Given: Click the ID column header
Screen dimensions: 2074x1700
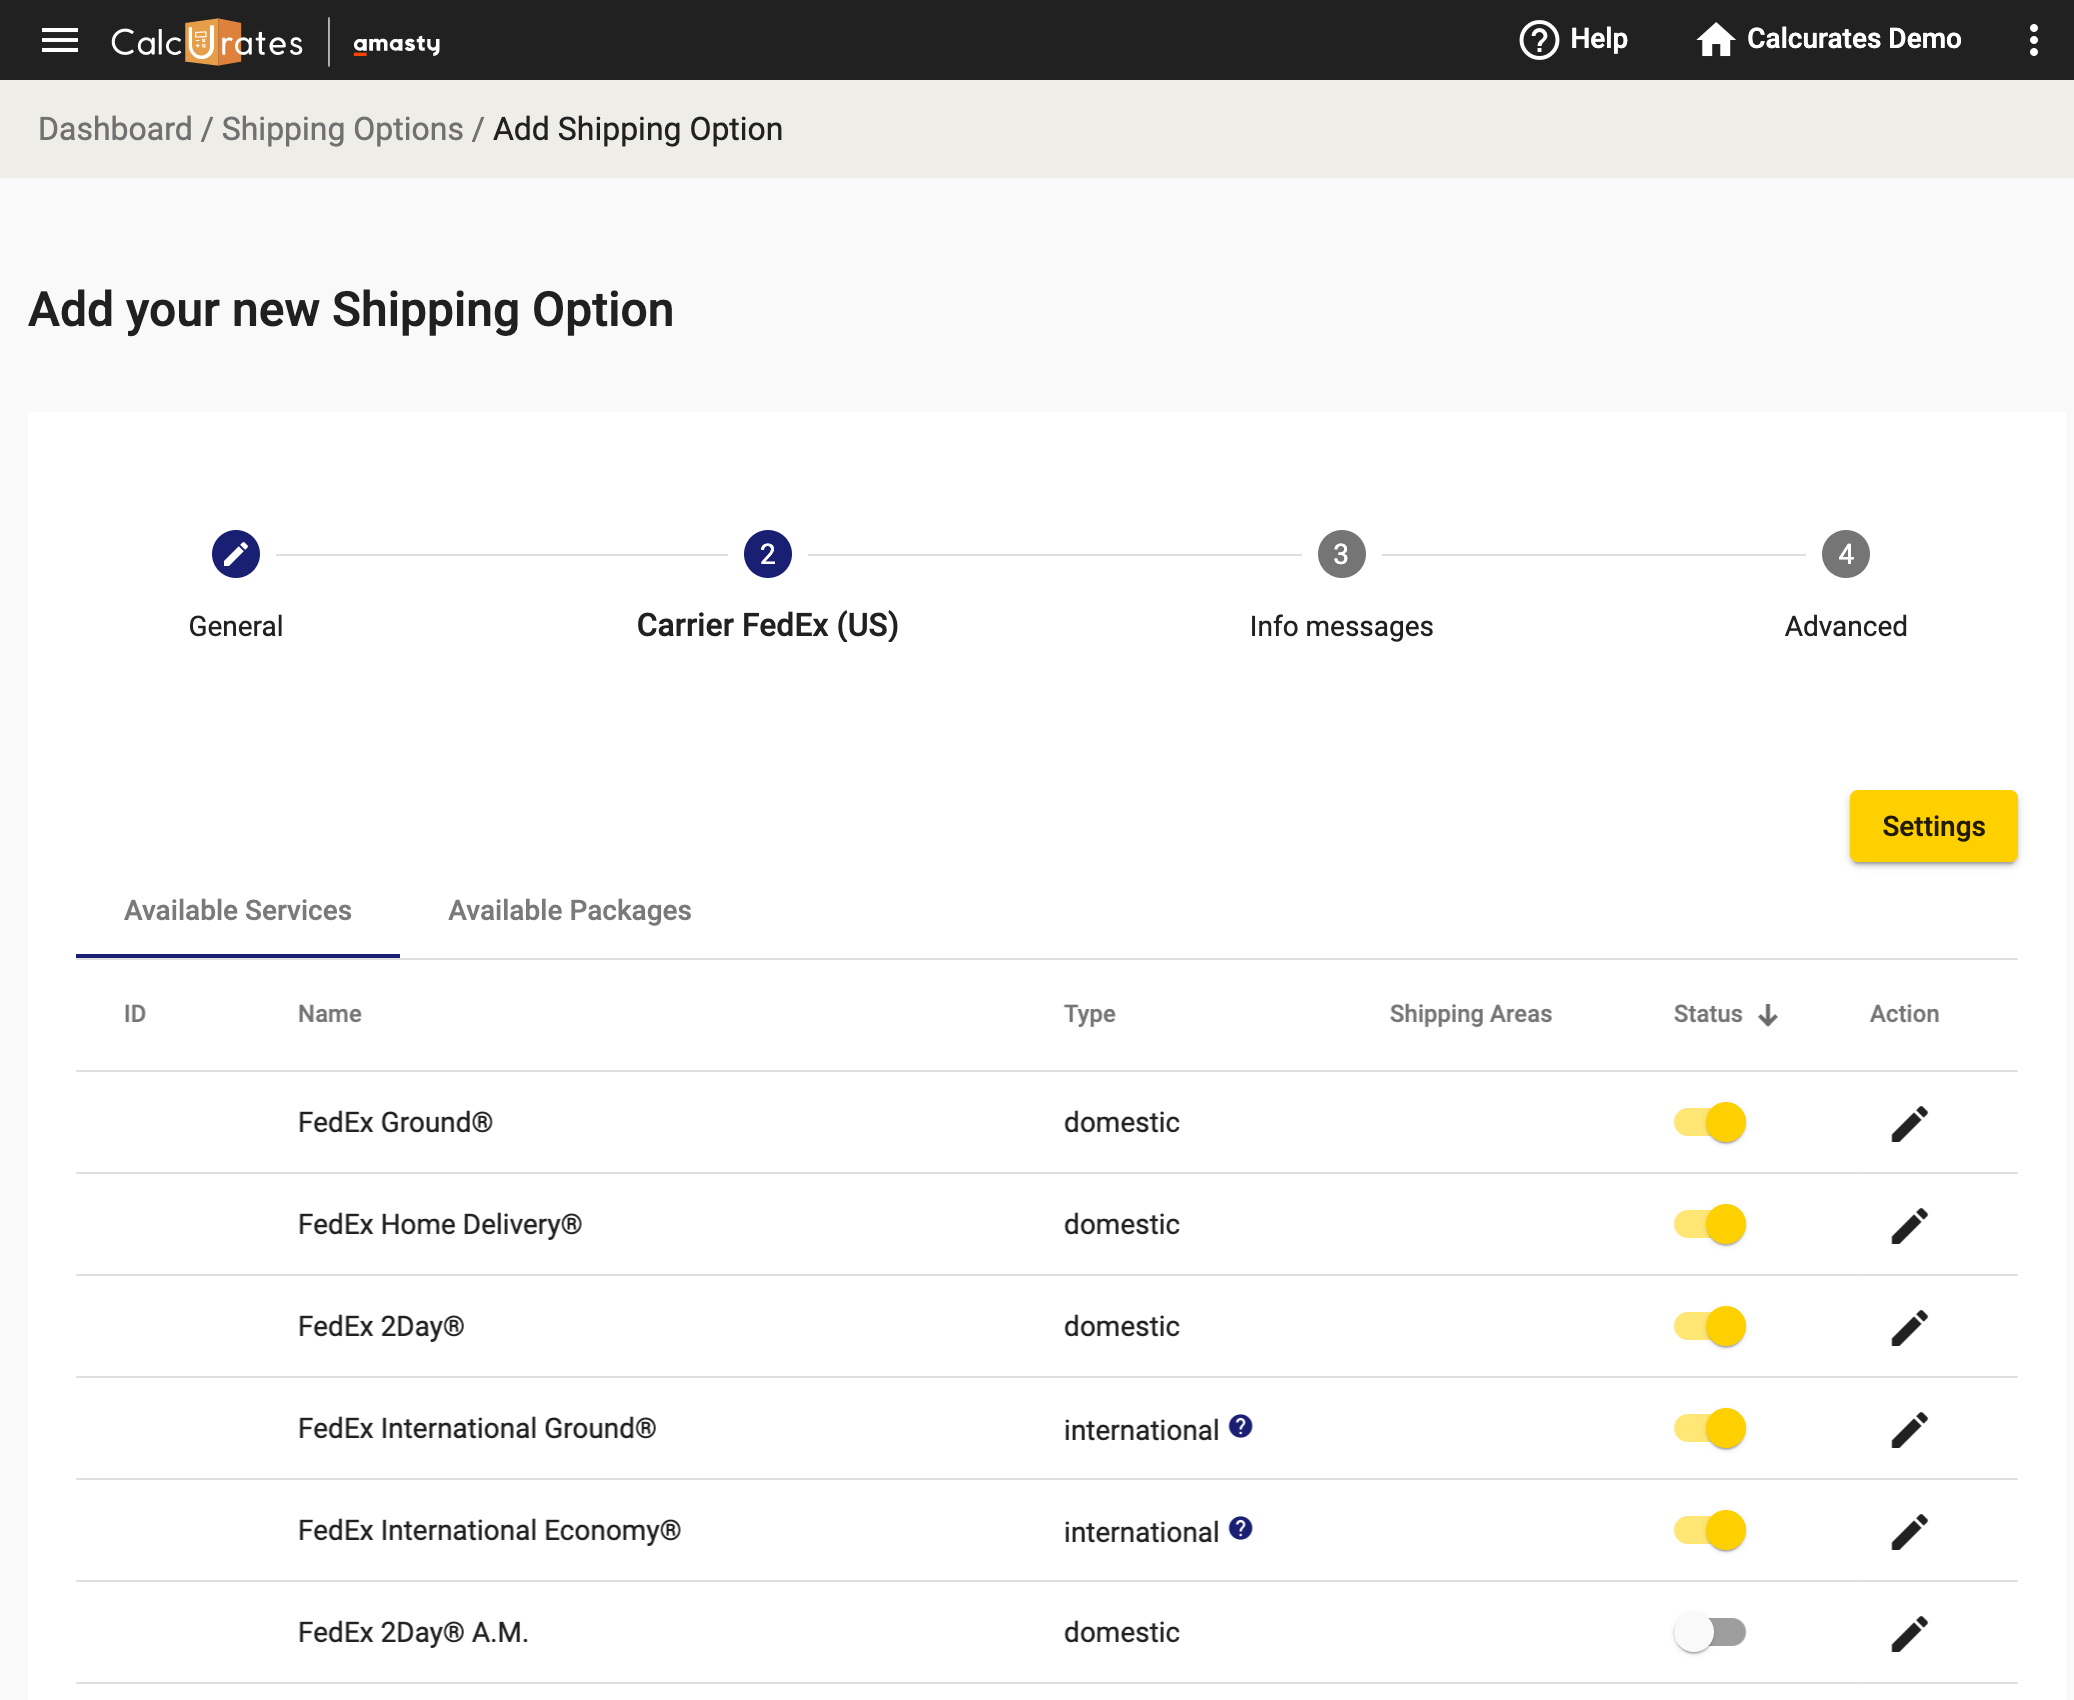Looking at the screenshot, I should (135, 1014).
